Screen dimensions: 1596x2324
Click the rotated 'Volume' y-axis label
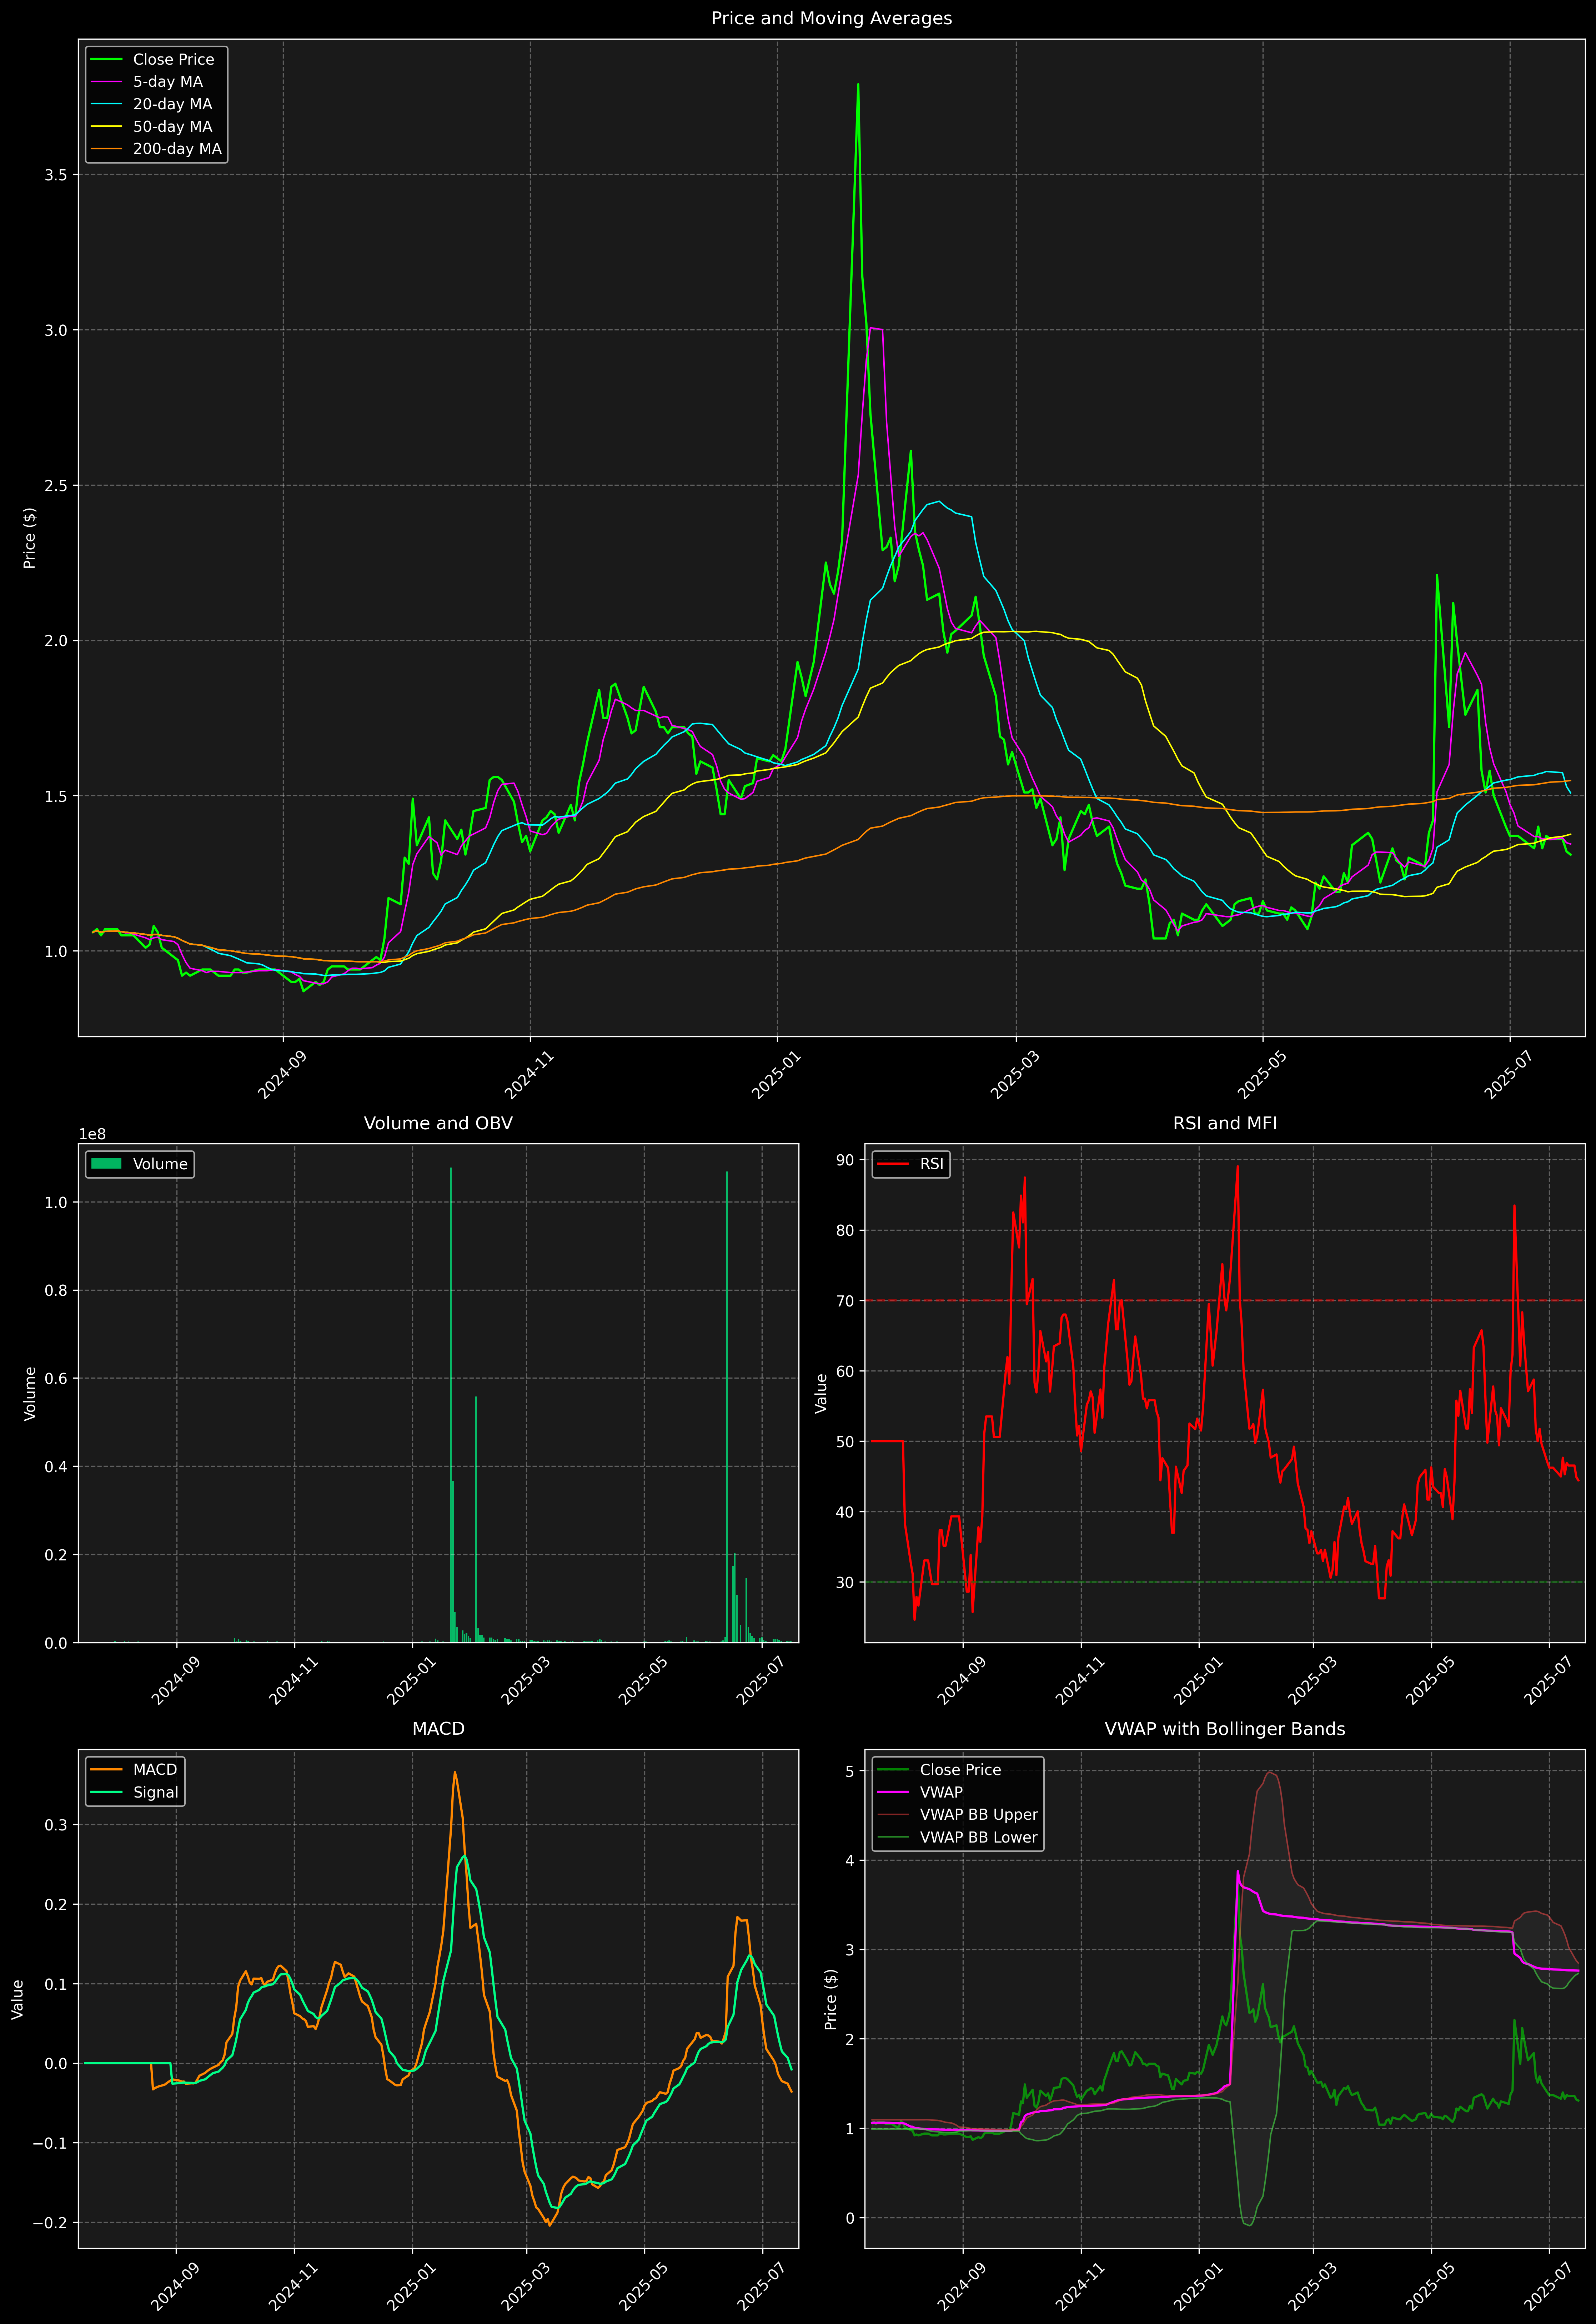pos(30,1393)
